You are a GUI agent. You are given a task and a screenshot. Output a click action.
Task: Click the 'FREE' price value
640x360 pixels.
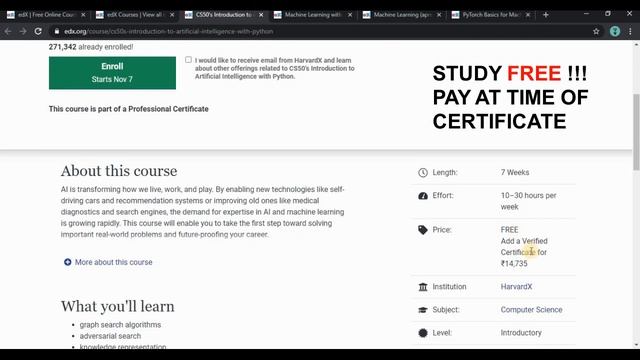click(x=509, y=229)
